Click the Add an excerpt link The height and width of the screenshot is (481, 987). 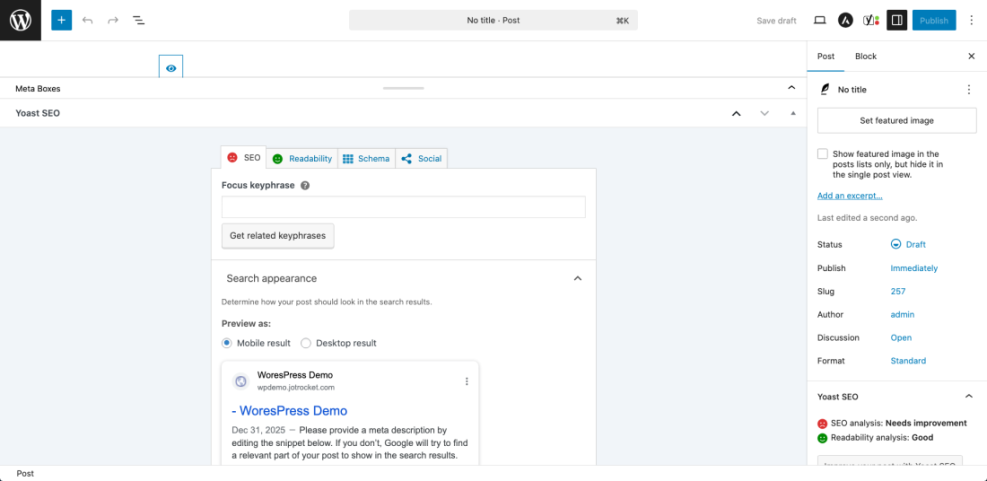[x=850, y=196]
